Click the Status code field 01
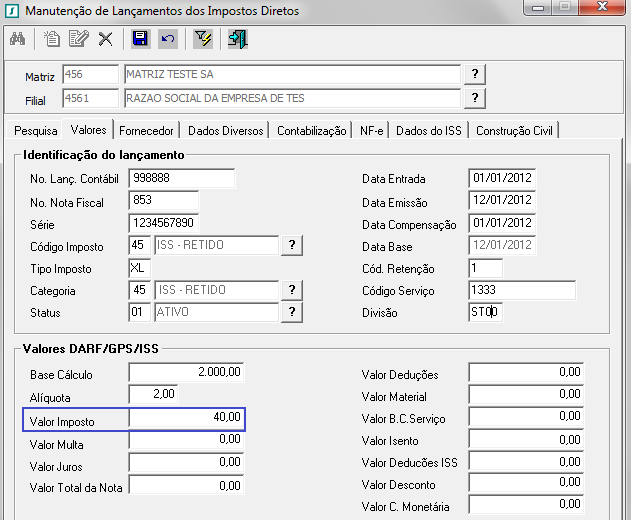Image resolution: width=631 pixels, height=520 pixels. pyautogui.click(x=140, y=312)
